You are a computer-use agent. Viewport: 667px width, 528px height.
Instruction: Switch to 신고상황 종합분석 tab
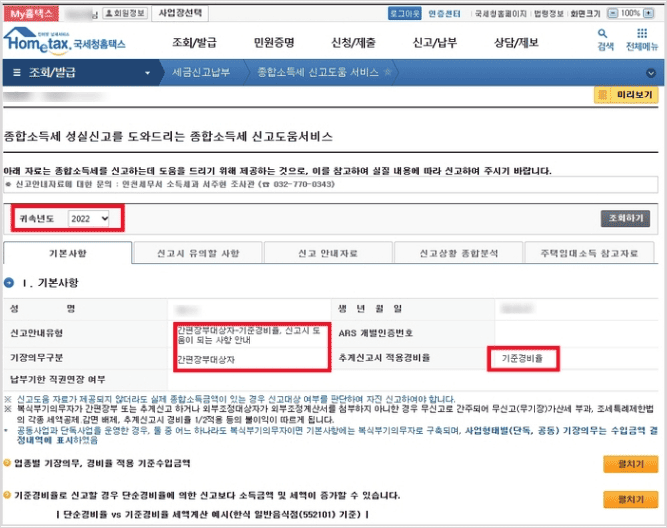pyautogui.click(x=459, y=253)
